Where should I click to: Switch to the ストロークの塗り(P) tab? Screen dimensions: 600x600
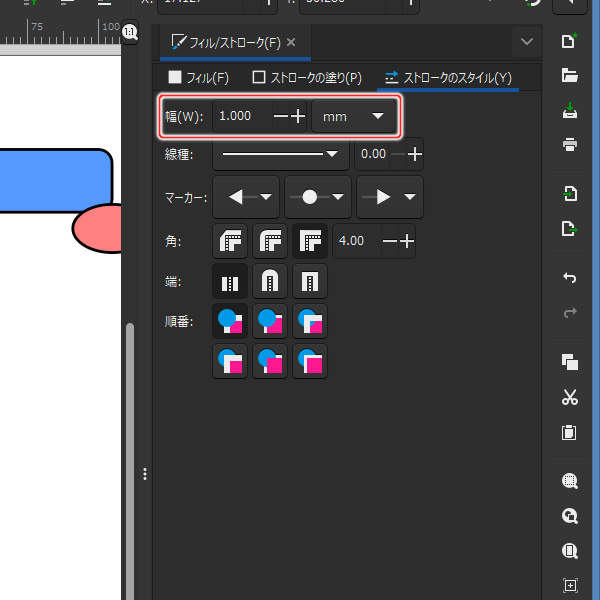point(307,78)
